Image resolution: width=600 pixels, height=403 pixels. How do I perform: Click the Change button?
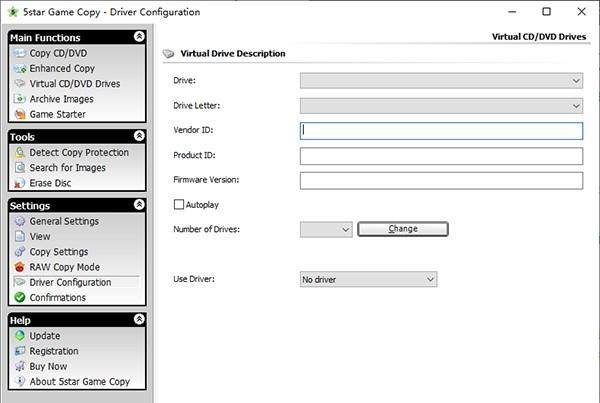click(x=403, y=229)
